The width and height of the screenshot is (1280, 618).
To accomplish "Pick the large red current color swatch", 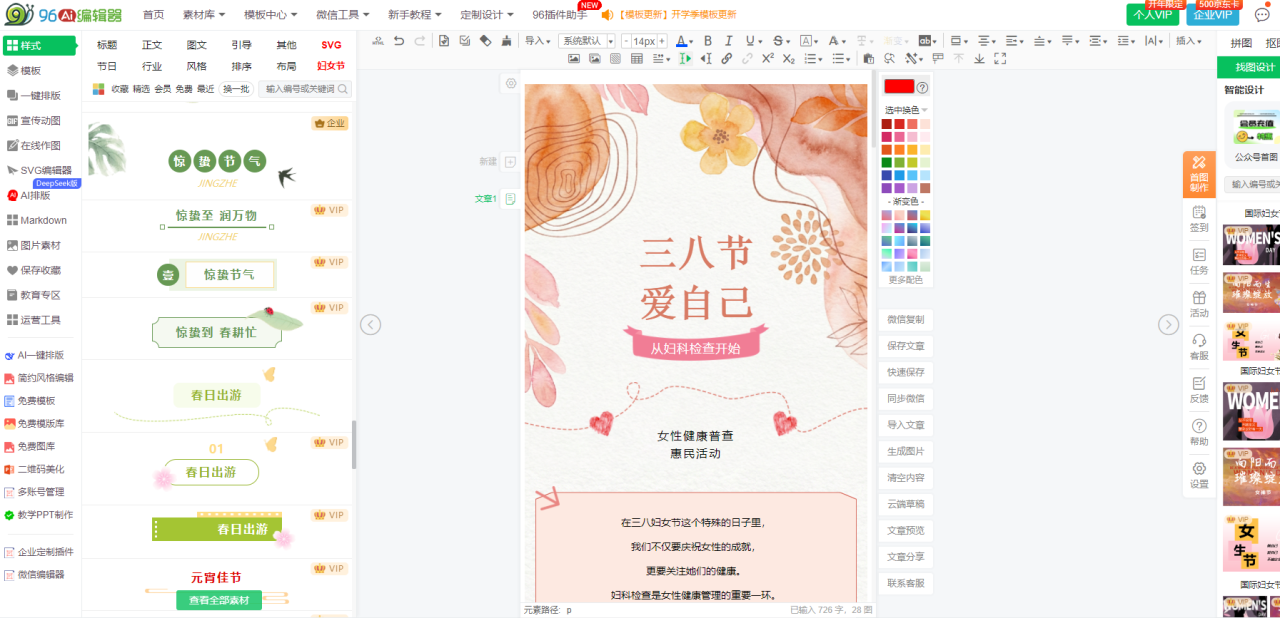I will [x=898, y=87].
